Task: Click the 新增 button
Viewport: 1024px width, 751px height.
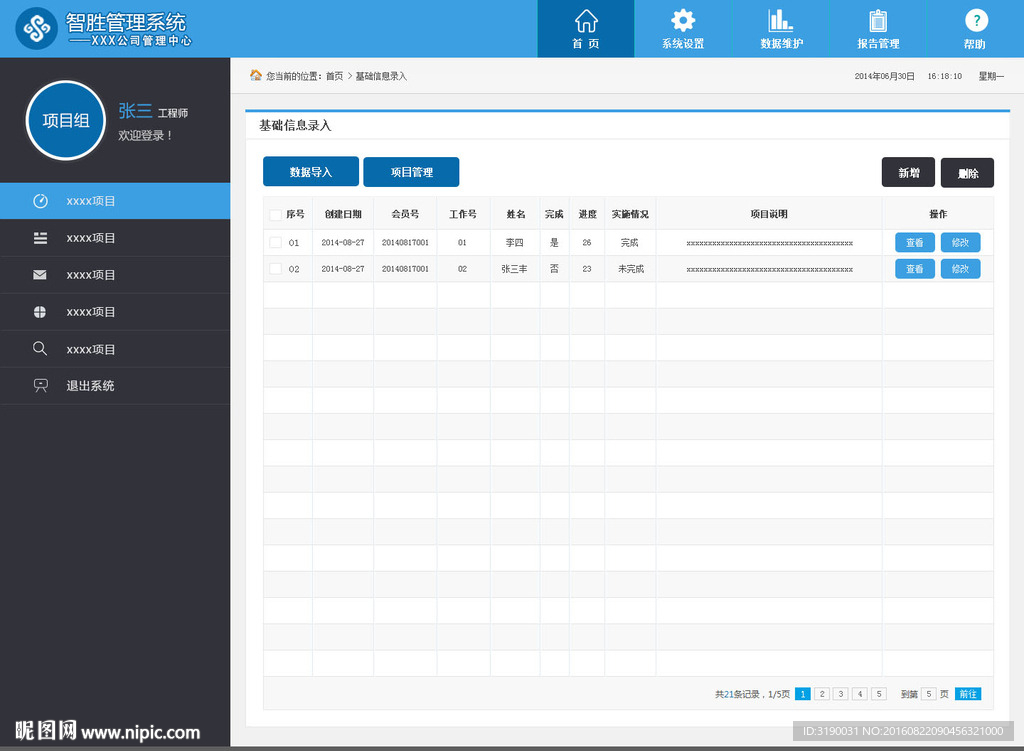Action: 908,173
